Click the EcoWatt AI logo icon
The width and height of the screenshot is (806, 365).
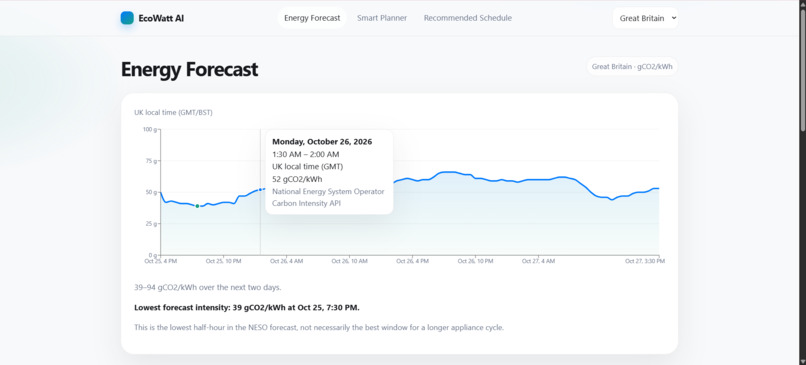[127, 18]
